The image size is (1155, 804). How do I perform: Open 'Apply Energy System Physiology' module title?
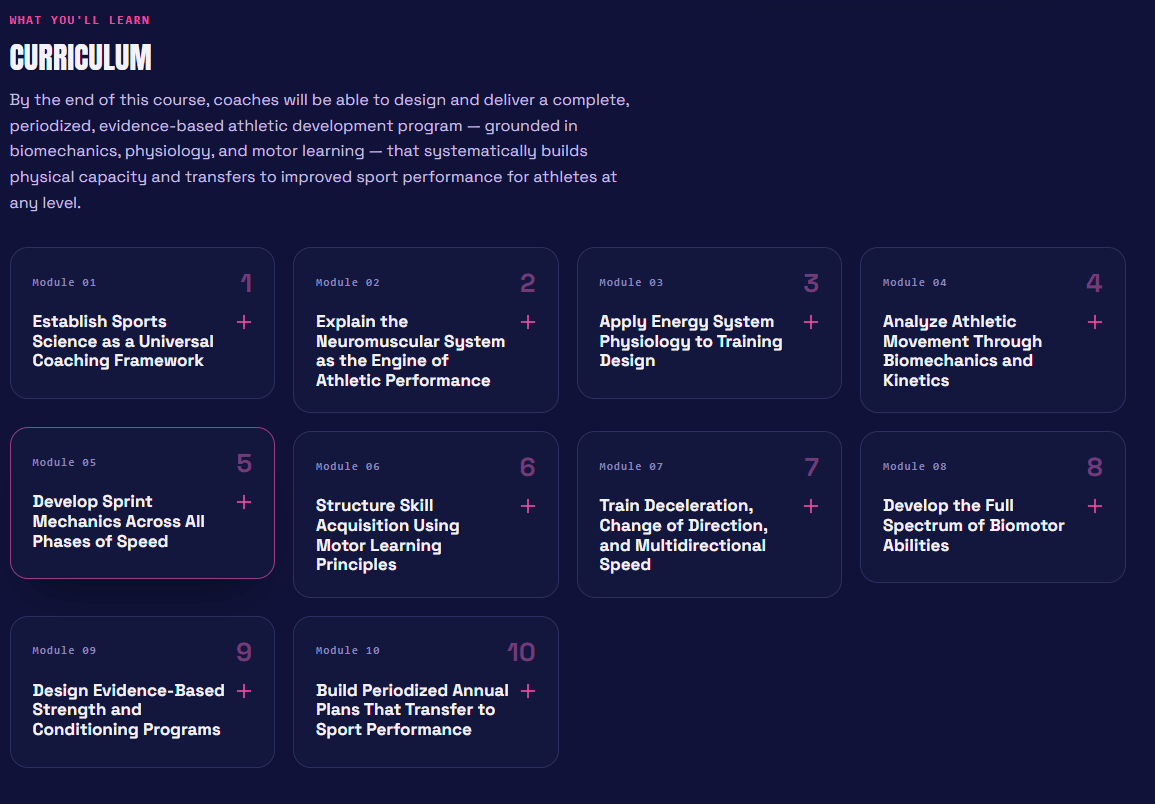[x=691, y=341]
